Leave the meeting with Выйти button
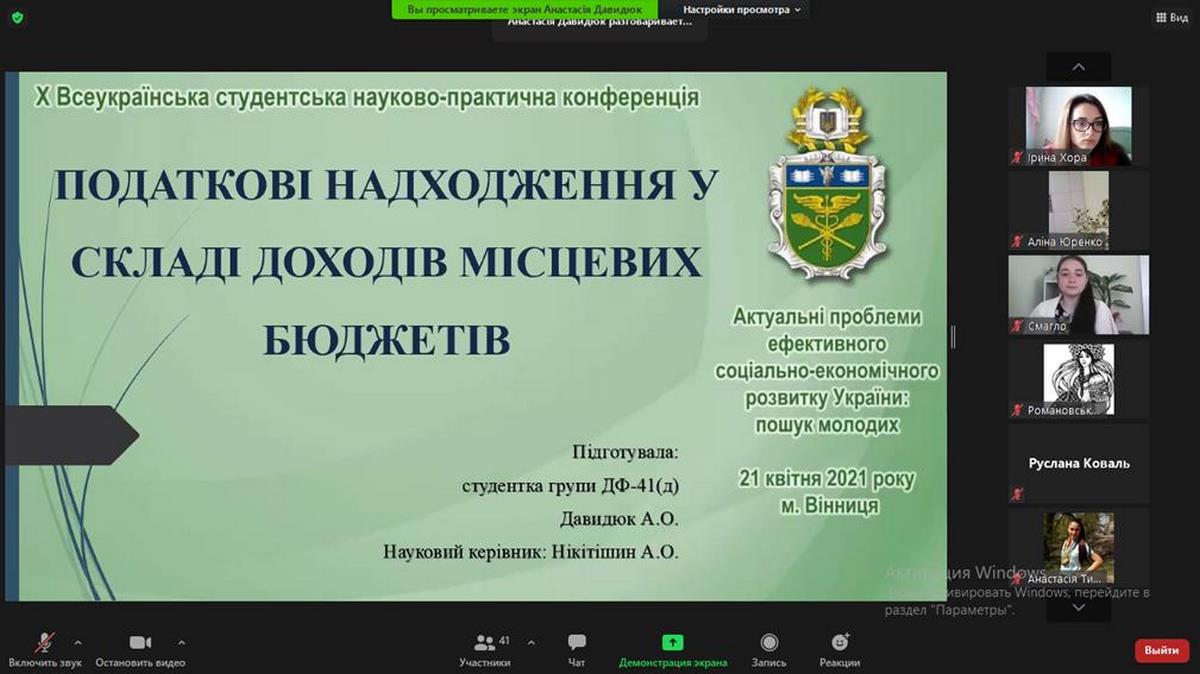Image resolution: width=1200 pixels, height=674 pixels. coord(1162,650)
